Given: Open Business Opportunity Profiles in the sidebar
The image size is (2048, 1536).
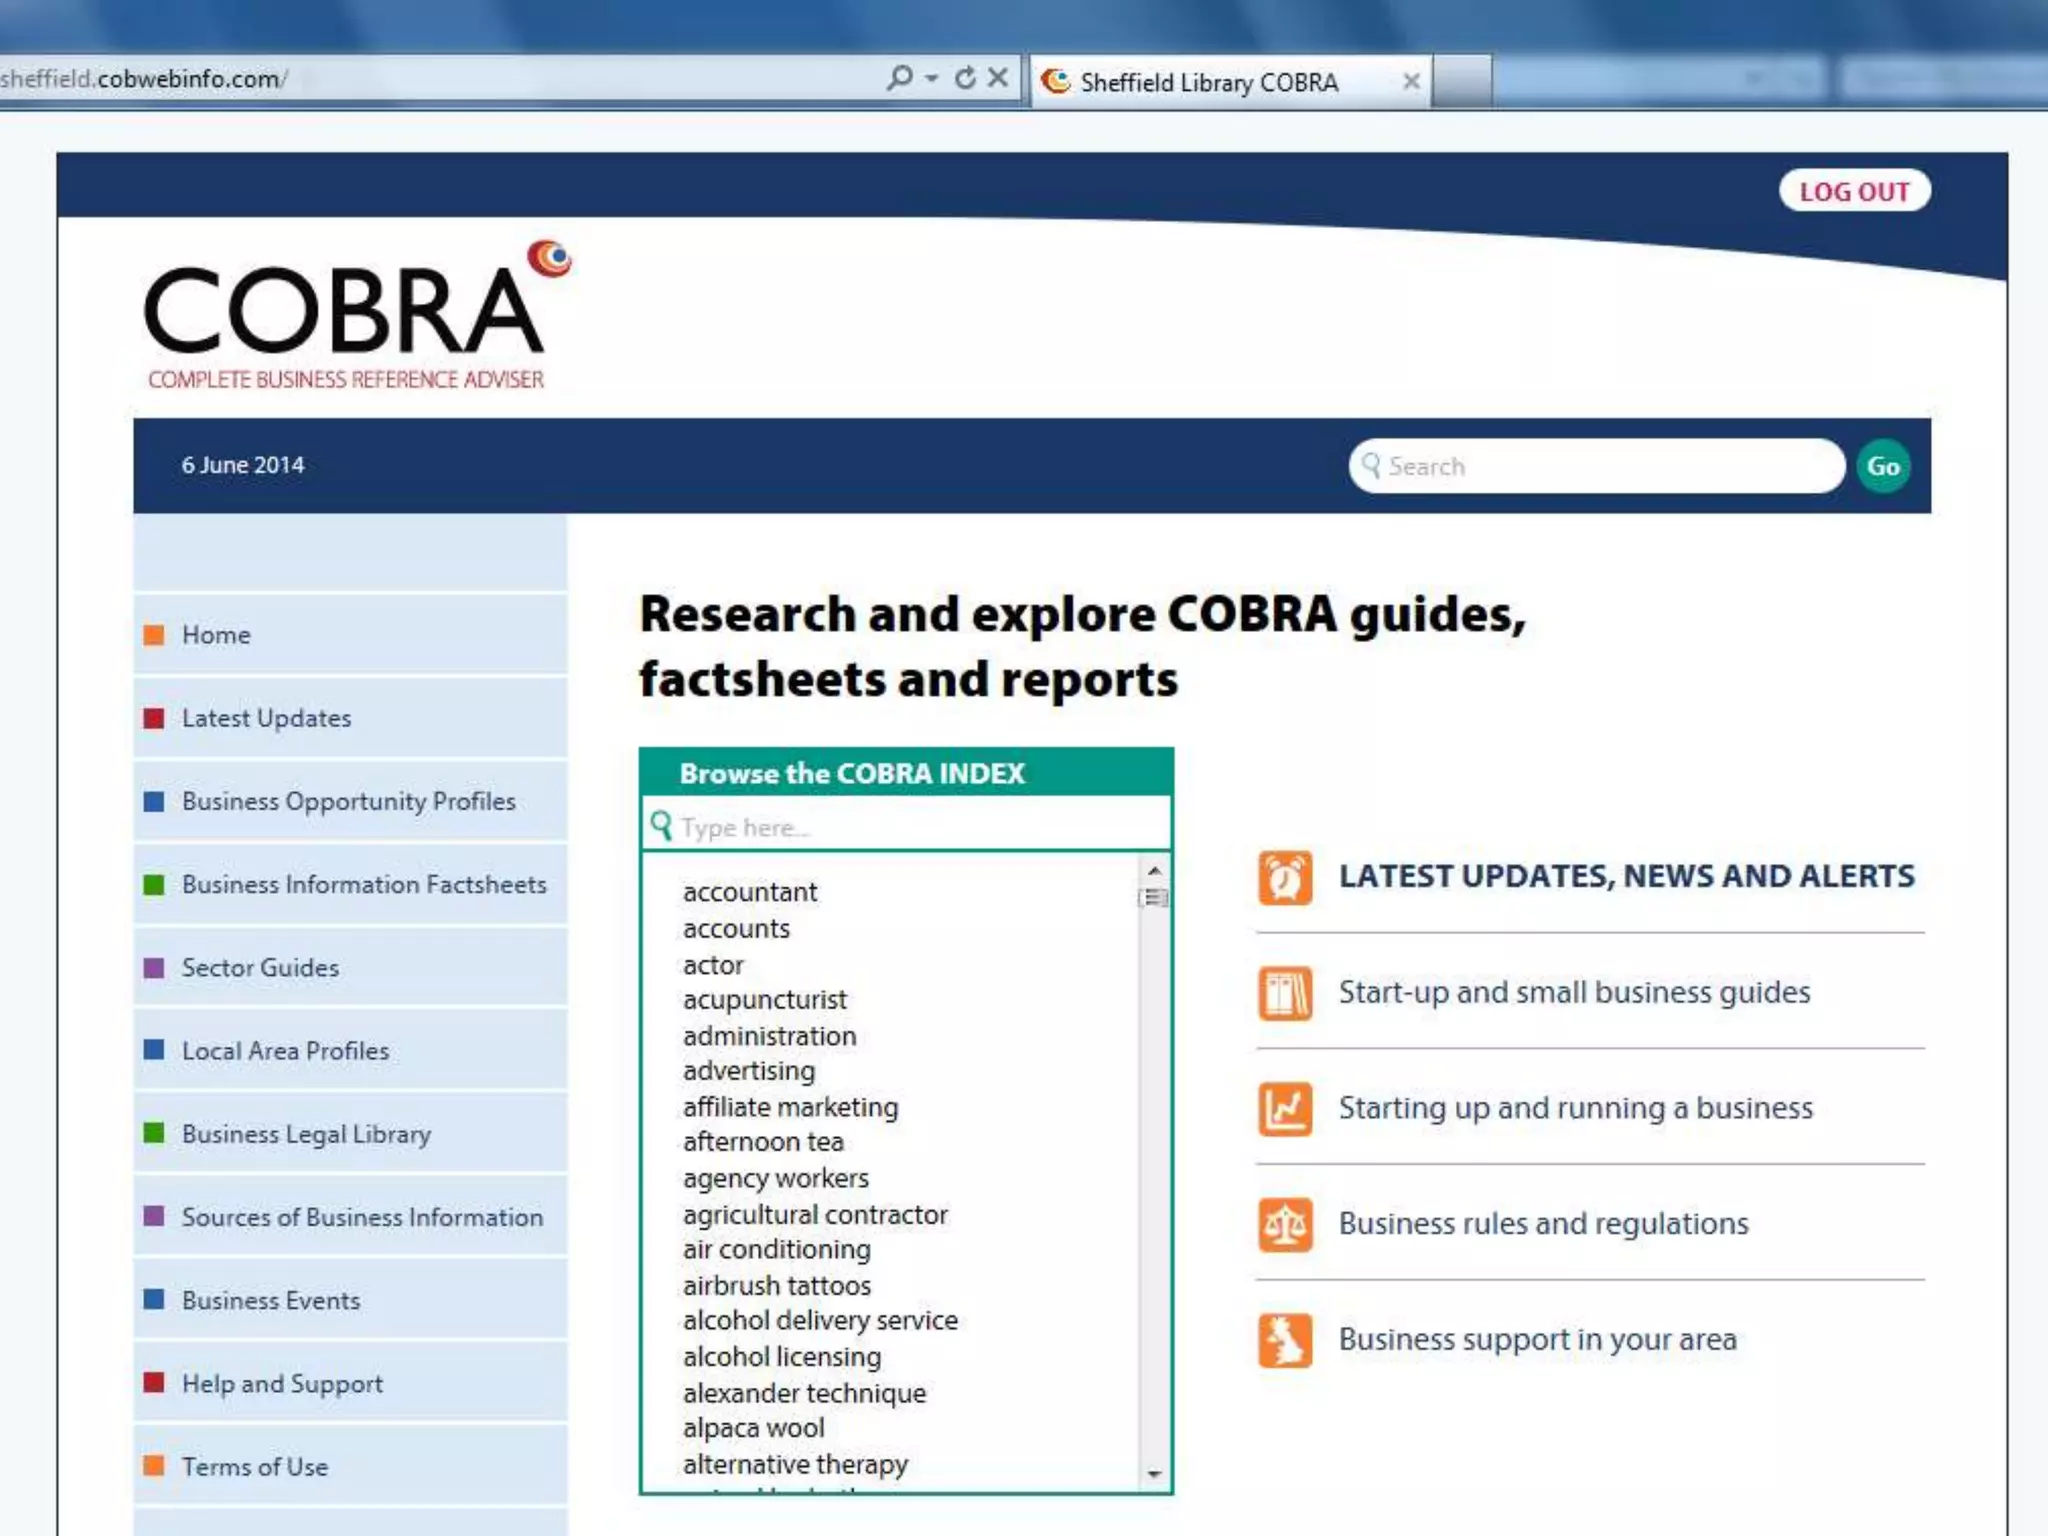Looking at the screenshot, I should click(348, 801).
